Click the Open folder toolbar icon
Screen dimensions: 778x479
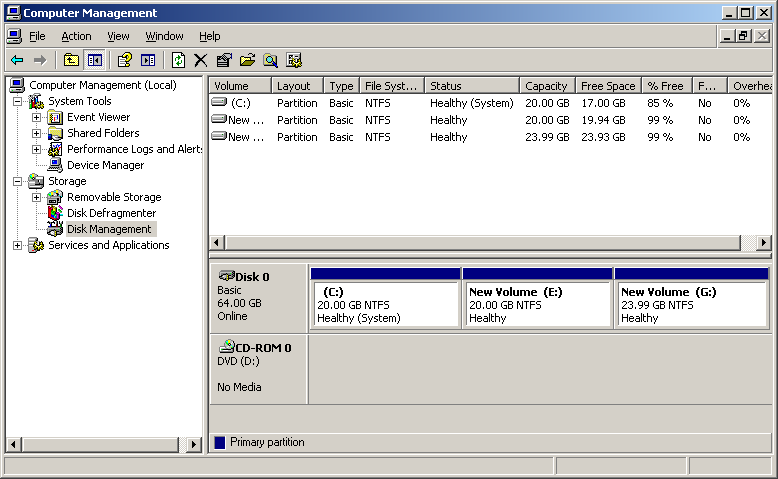click(x=247, y=61)
